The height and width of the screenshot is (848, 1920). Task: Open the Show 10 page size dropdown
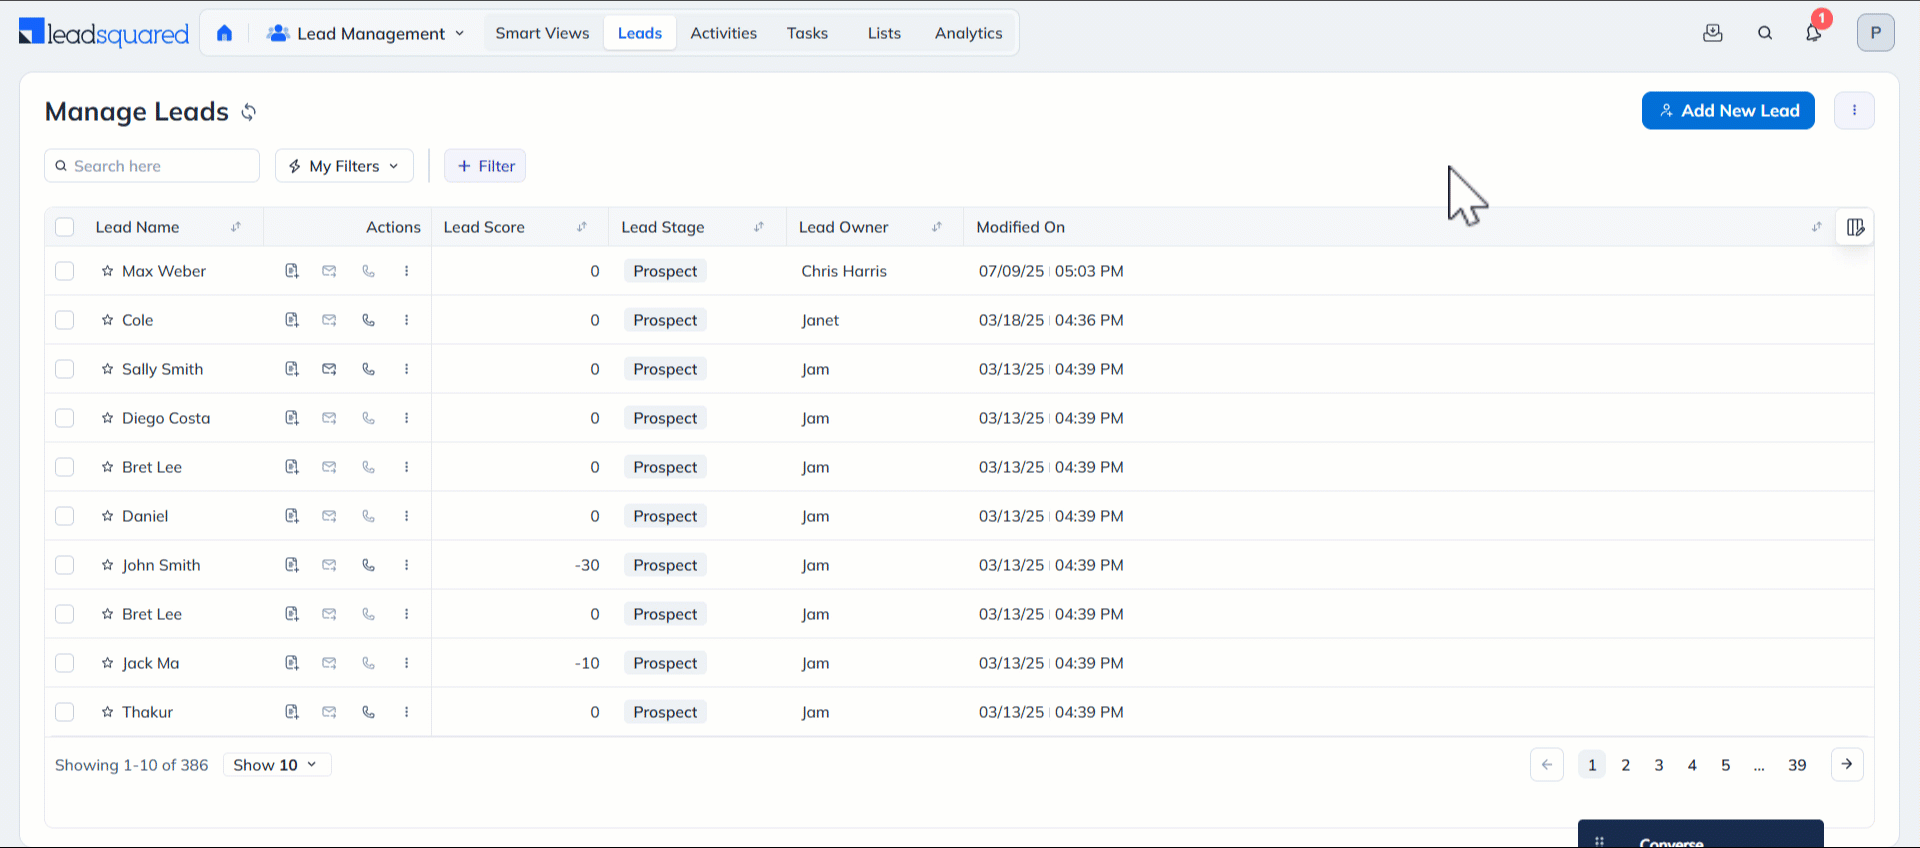pos(276,765)
